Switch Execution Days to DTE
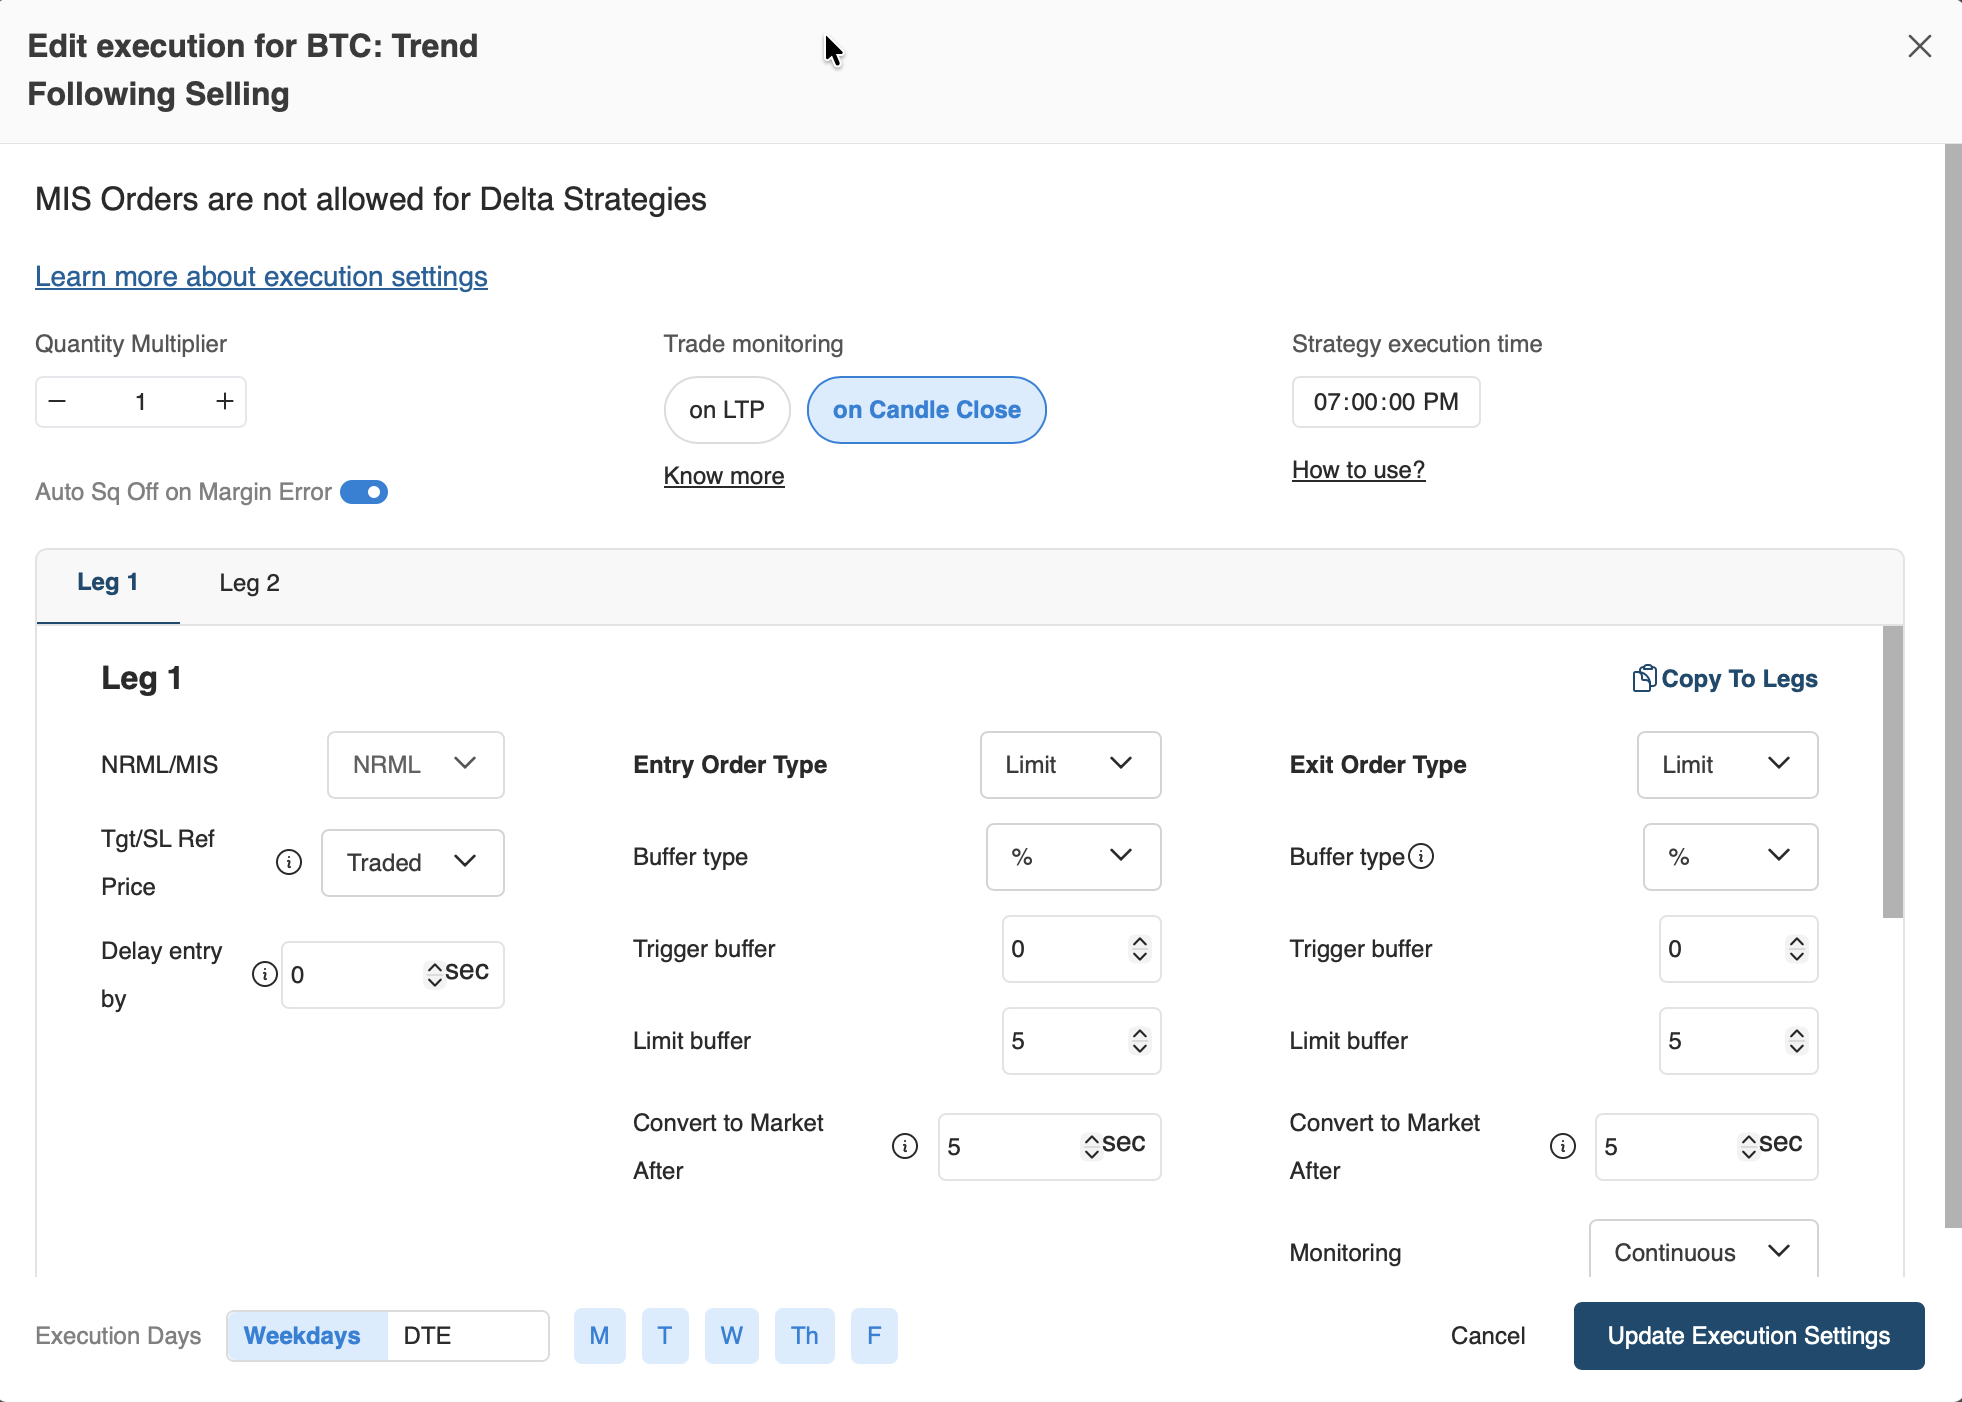The image size is (1962, 1402). (x=428, y=1336)
